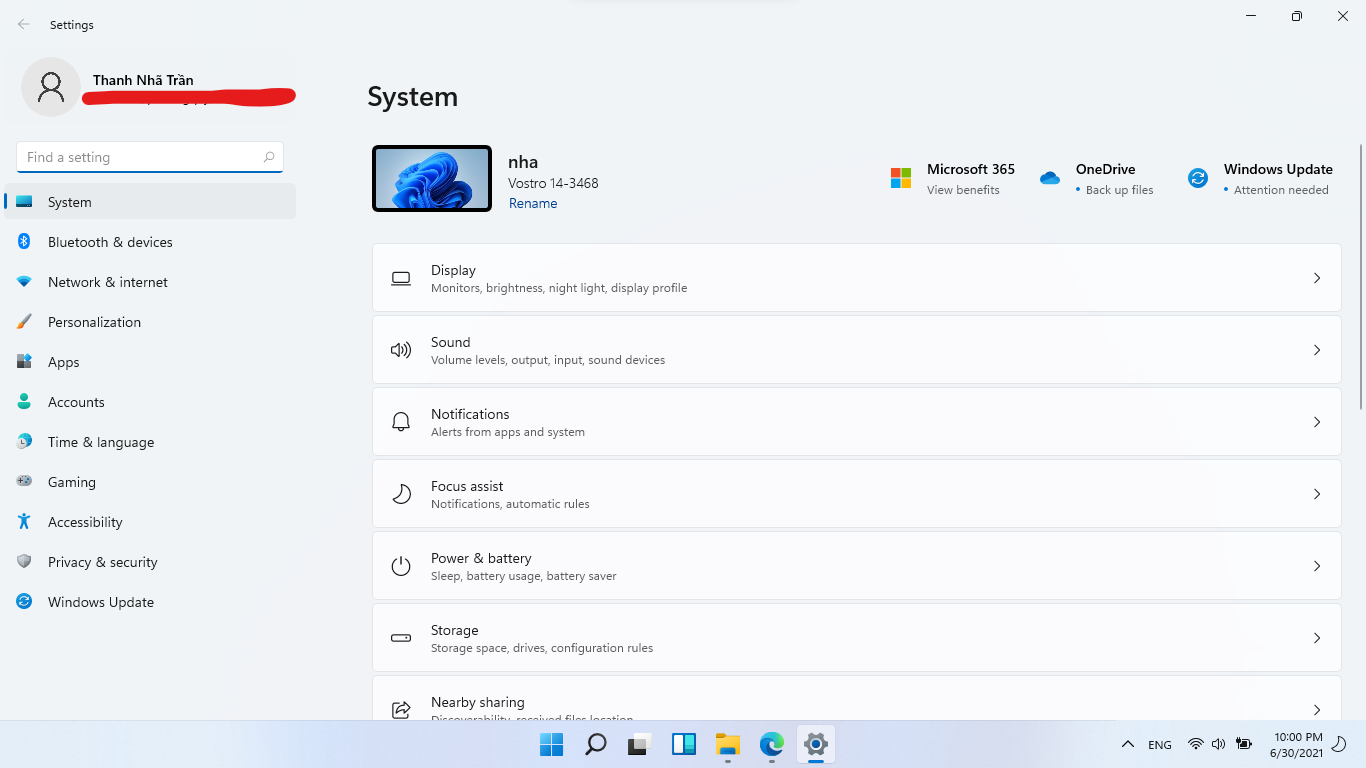Screen dimensions: 1366x768
Task: Open Time & language section
Action: tap(150, 442)
